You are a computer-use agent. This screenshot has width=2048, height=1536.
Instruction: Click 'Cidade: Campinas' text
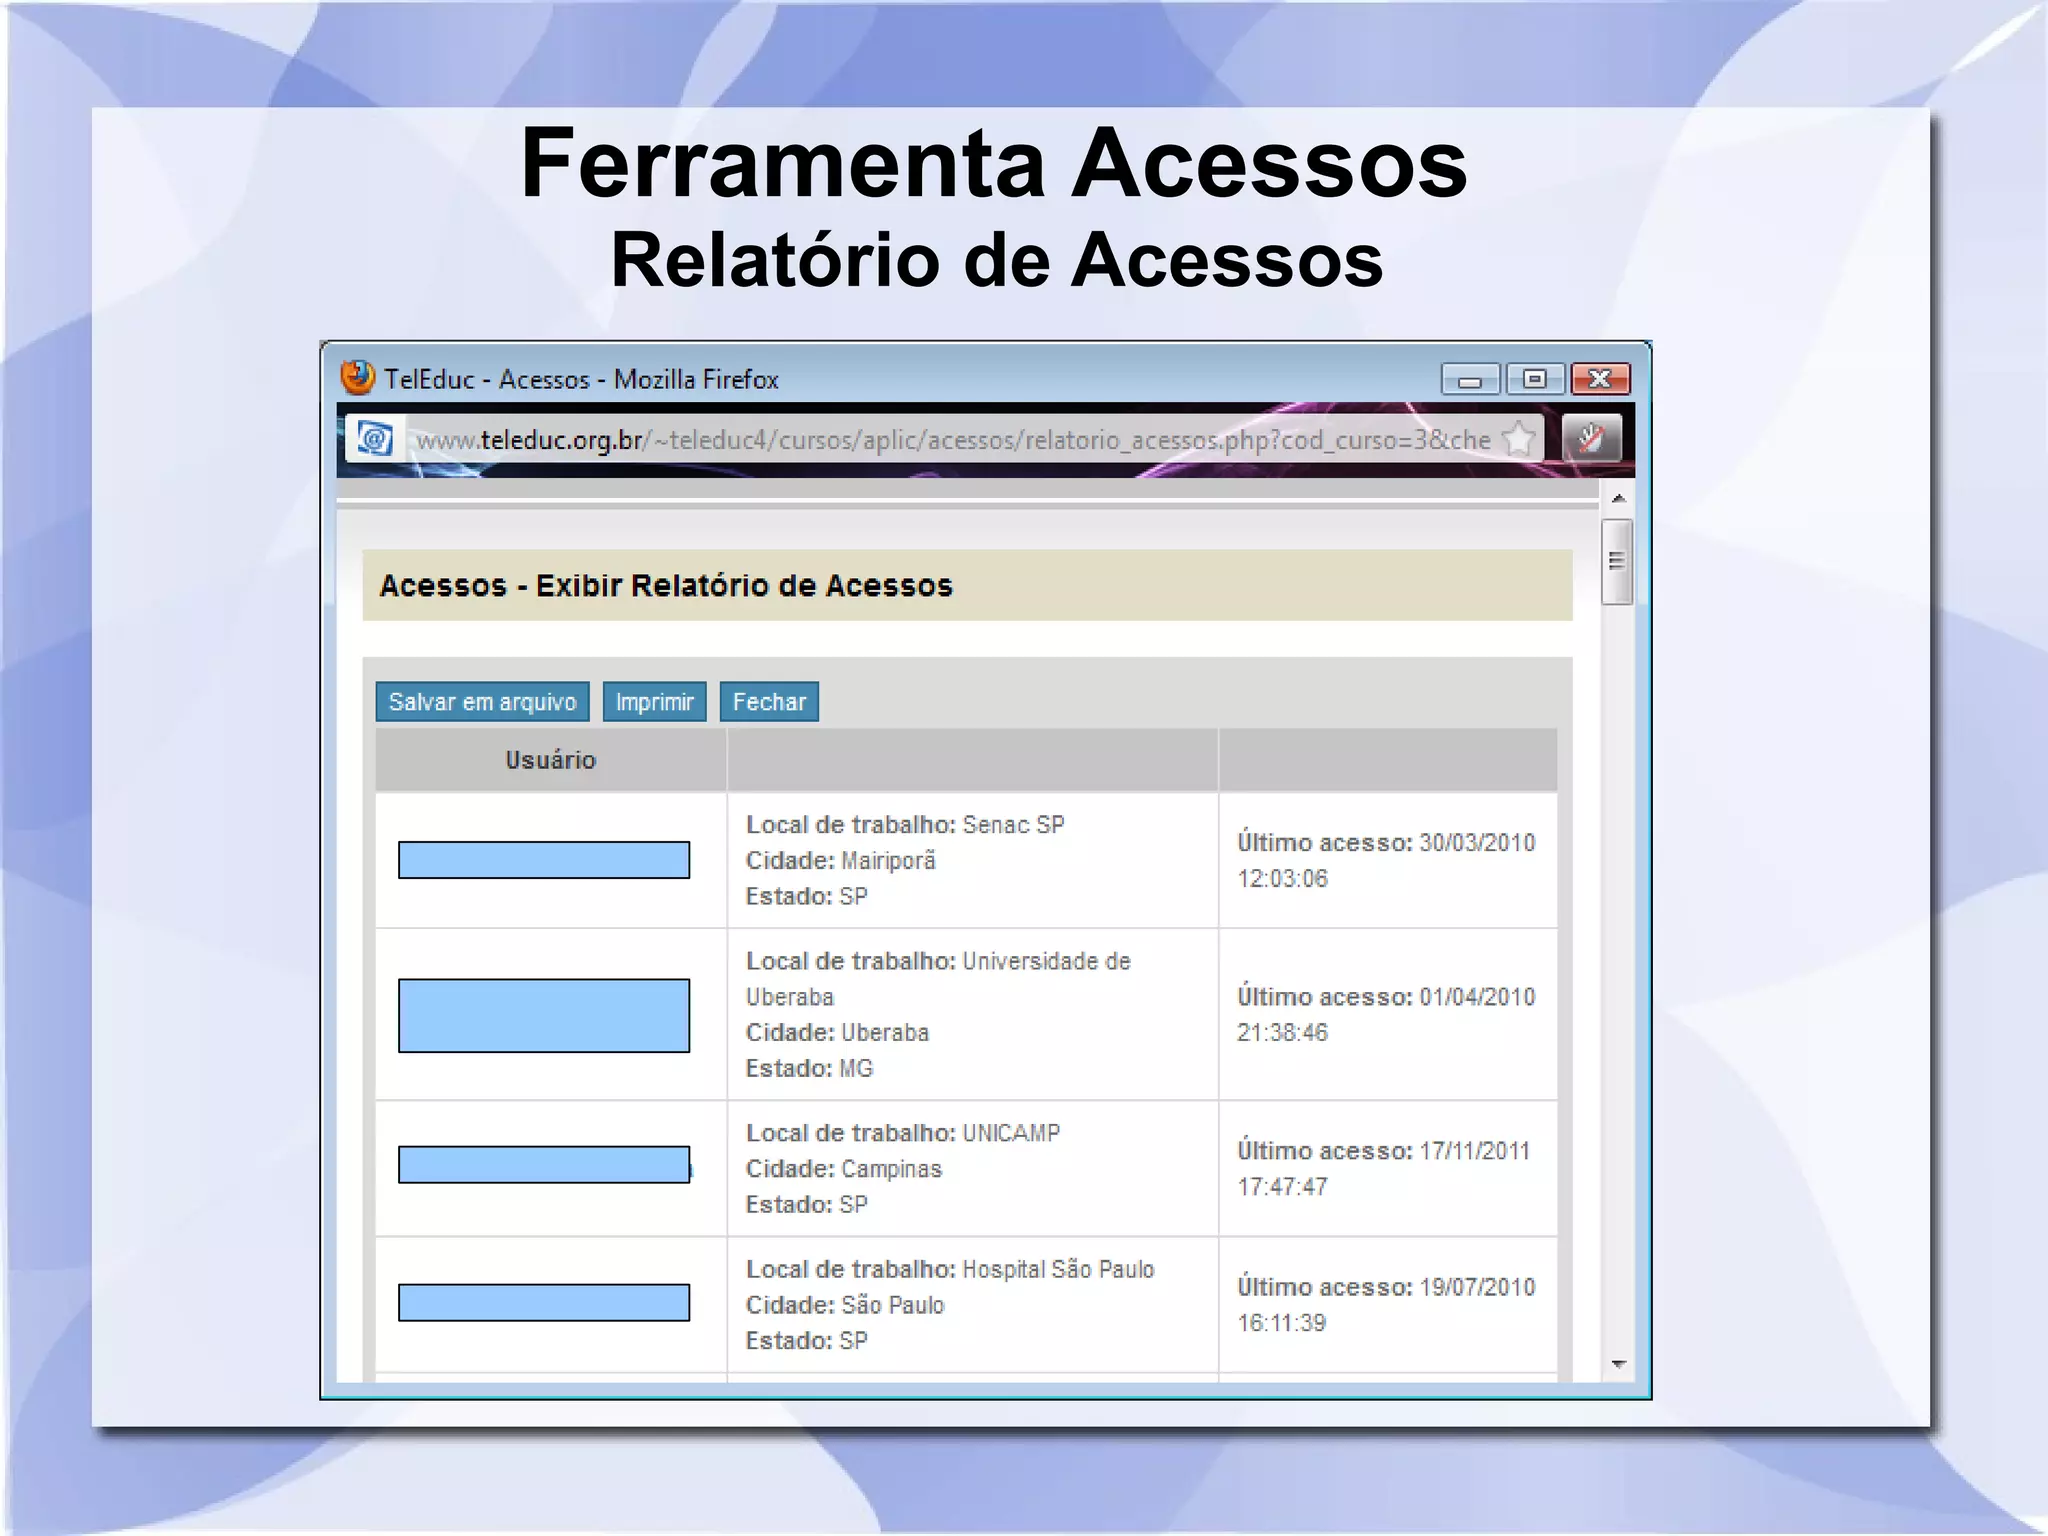(844, 1169)
